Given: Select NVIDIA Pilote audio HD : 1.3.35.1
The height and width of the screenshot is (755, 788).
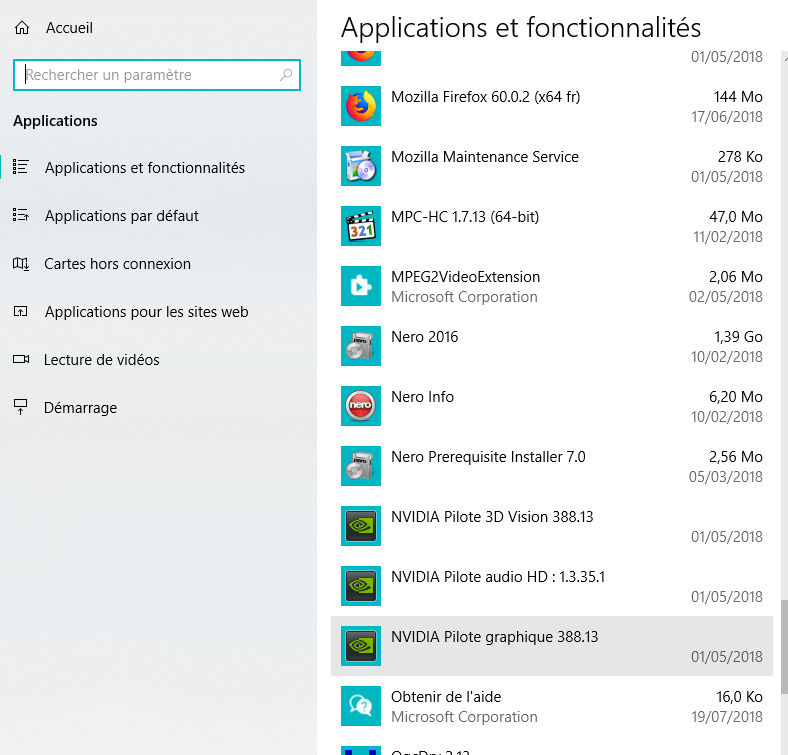Looking at the screenshot, I should (552, 586).
